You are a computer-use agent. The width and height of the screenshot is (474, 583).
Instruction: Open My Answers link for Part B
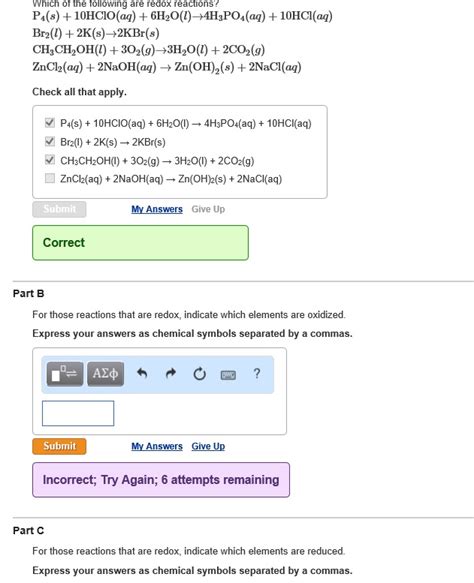157,446
